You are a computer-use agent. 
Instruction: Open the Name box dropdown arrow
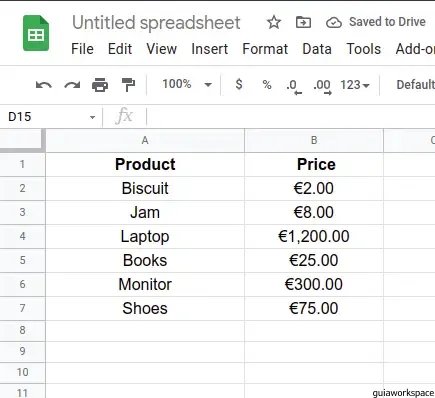click(92, 117)
